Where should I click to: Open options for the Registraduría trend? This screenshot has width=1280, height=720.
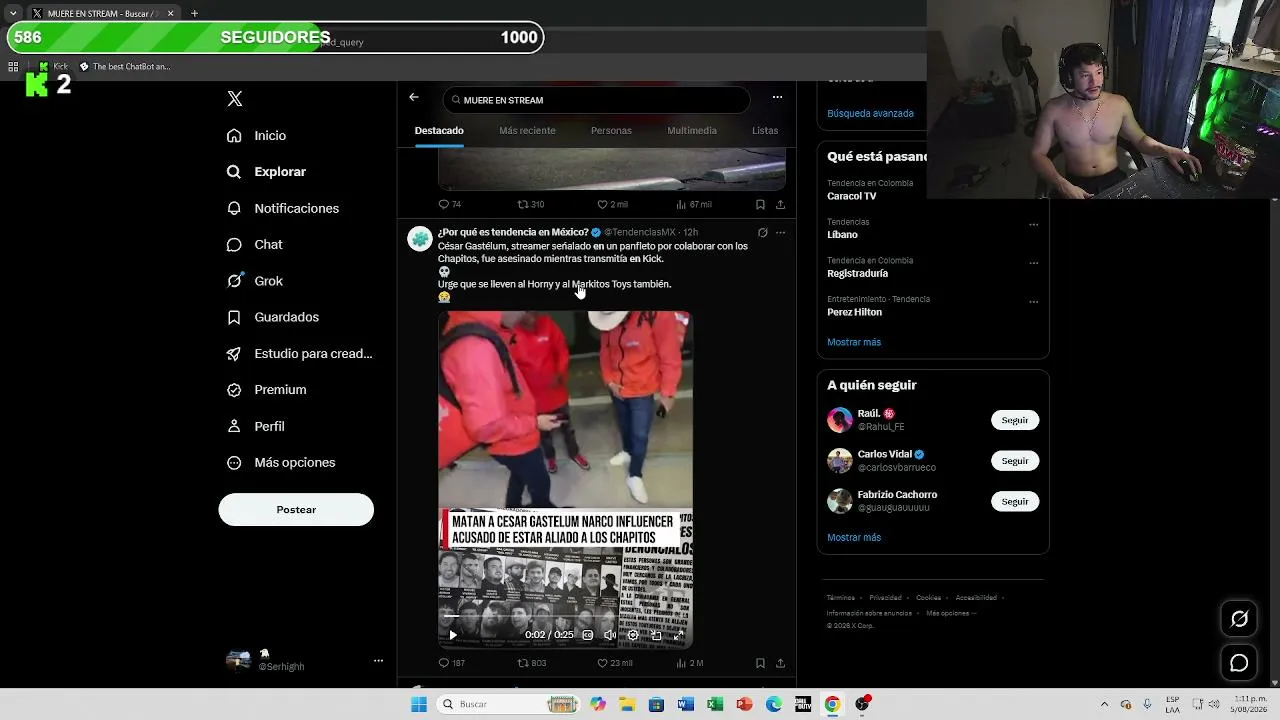(1034, 263)
